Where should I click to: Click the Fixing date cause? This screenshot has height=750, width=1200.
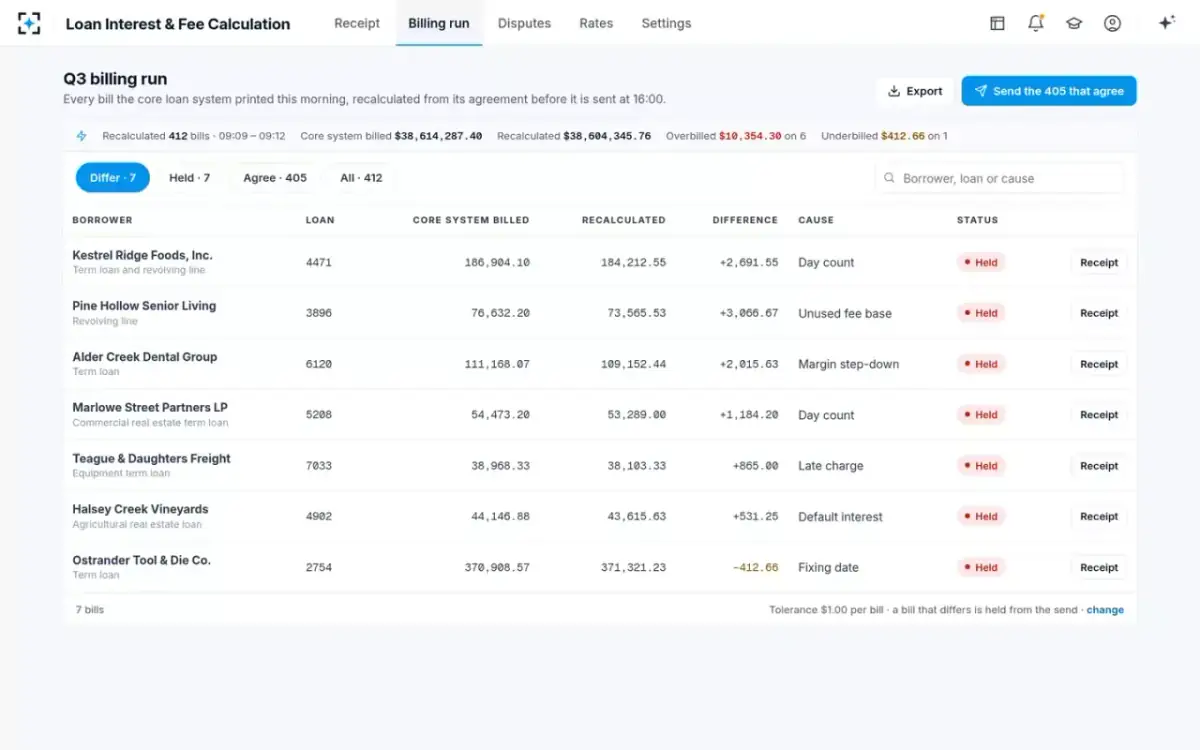pos(828,568)
